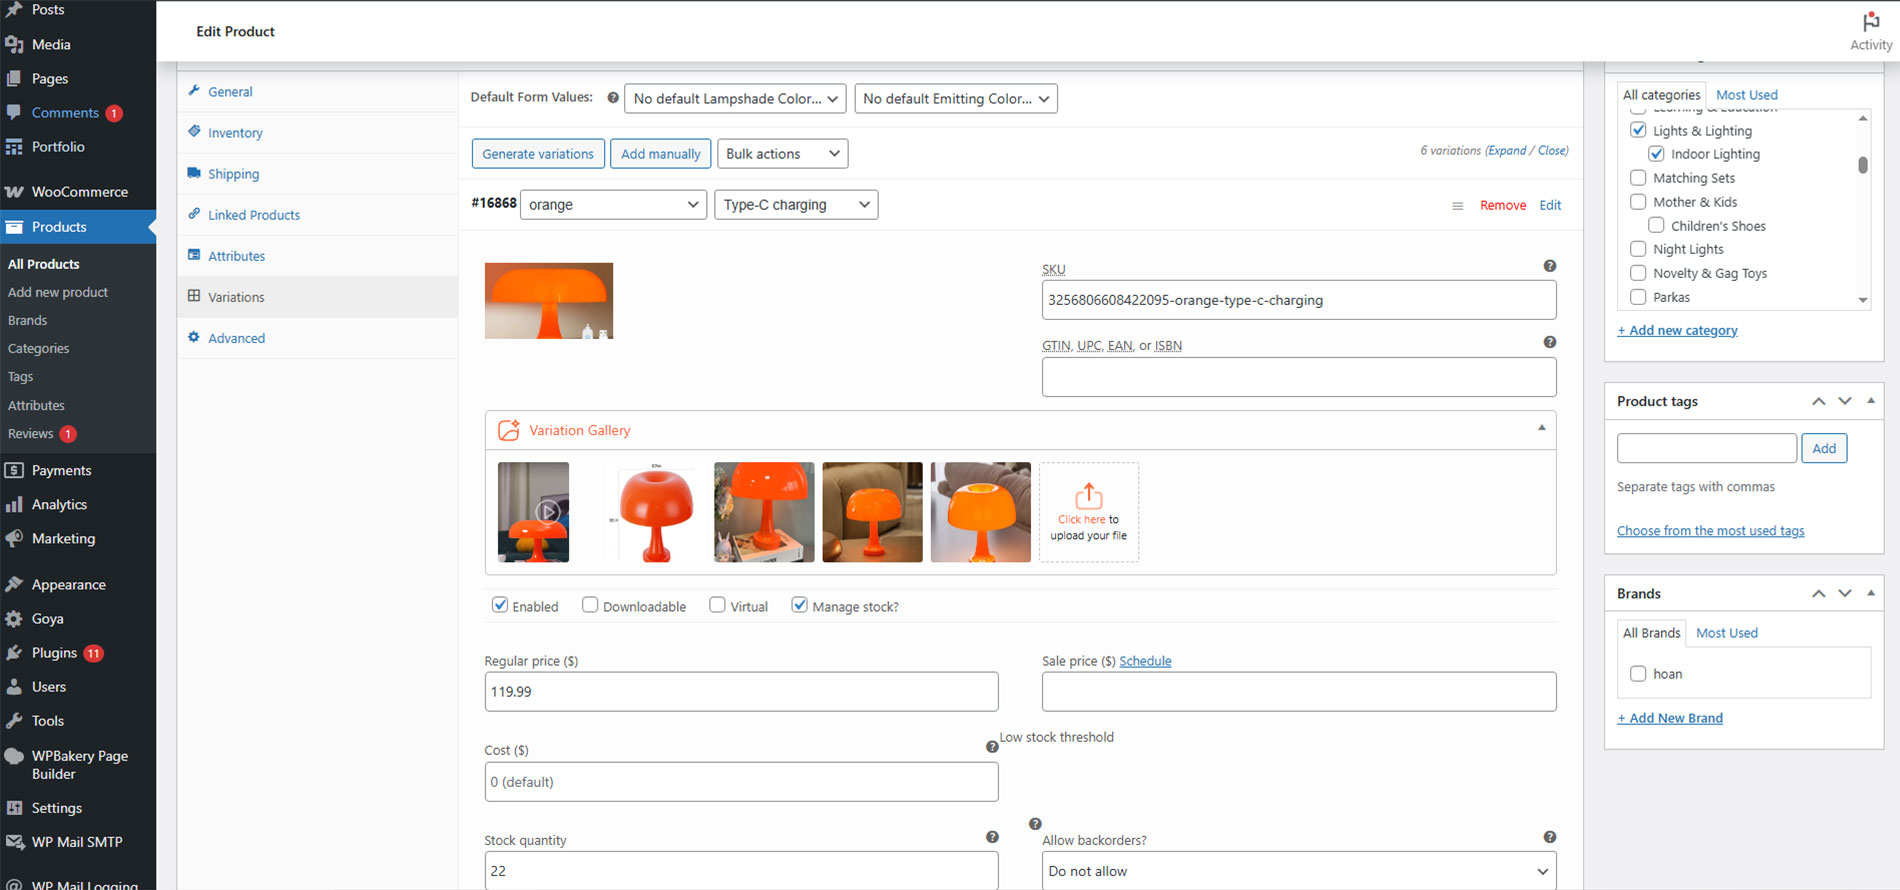The height and width of the screenshot is (890, 1900).
Task: Open the Inventory product data tab
Action: point(235,133)
